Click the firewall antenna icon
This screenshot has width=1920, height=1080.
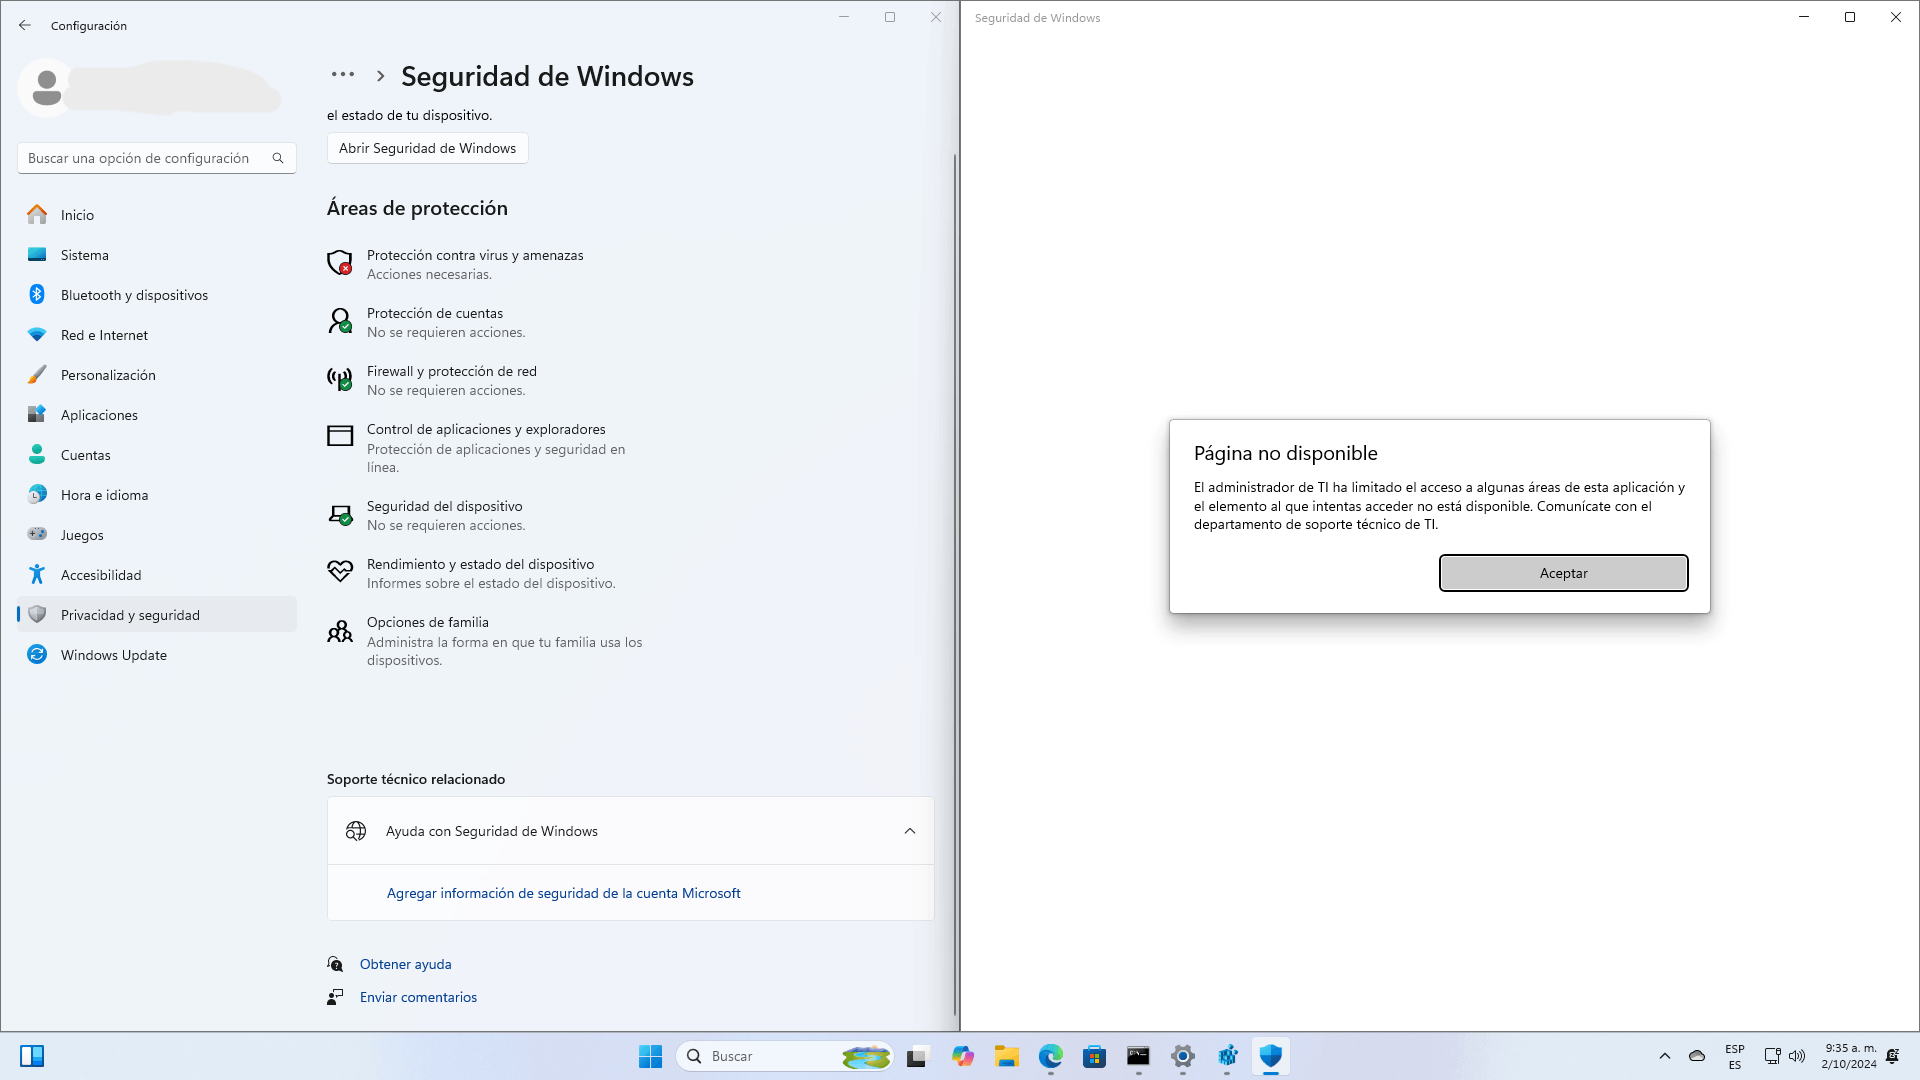(340, 379)
